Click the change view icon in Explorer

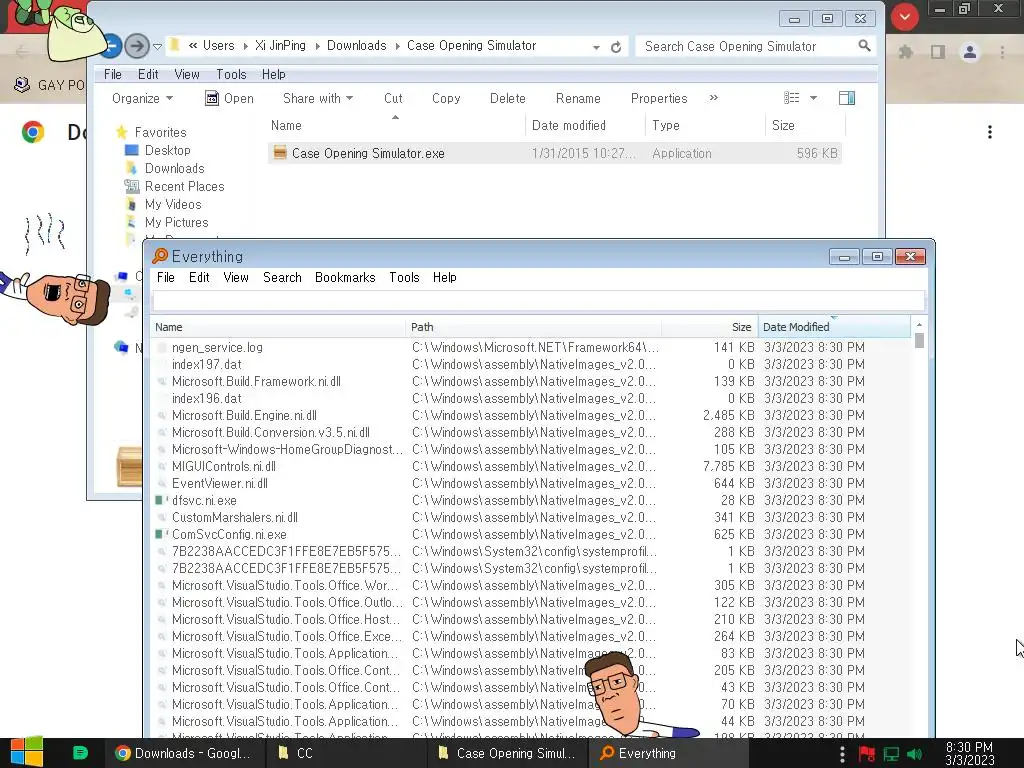pos(792,98)
